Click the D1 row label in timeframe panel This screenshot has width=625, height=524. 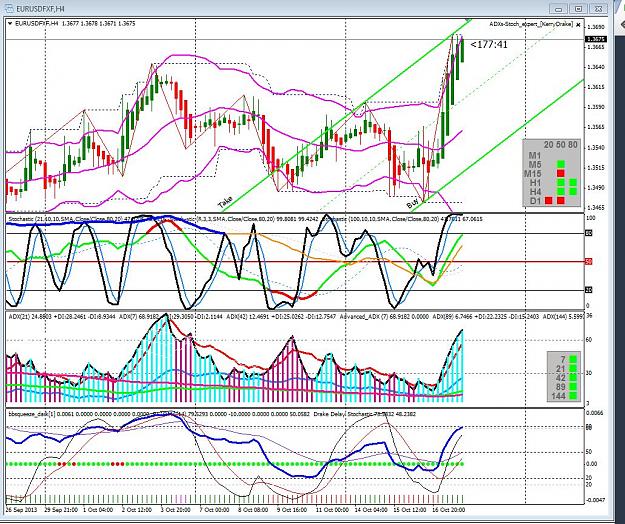(x=536, y=201)
